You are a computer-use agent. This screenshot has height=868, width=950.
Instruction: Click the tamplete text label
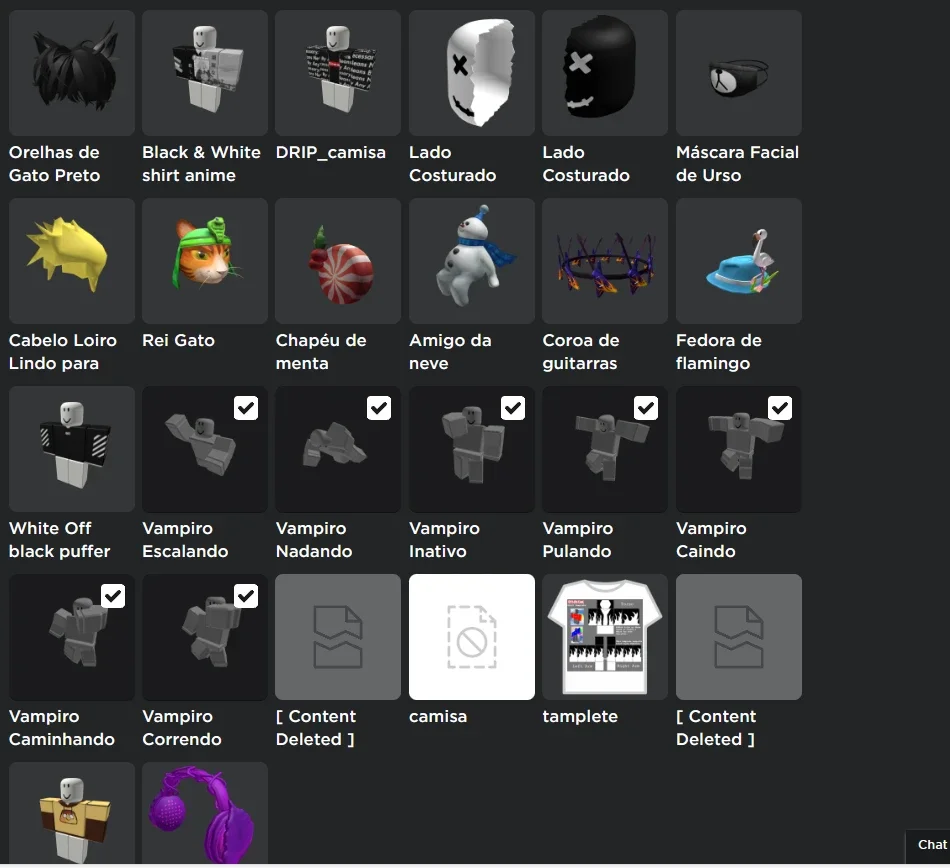tap(580, 717)
